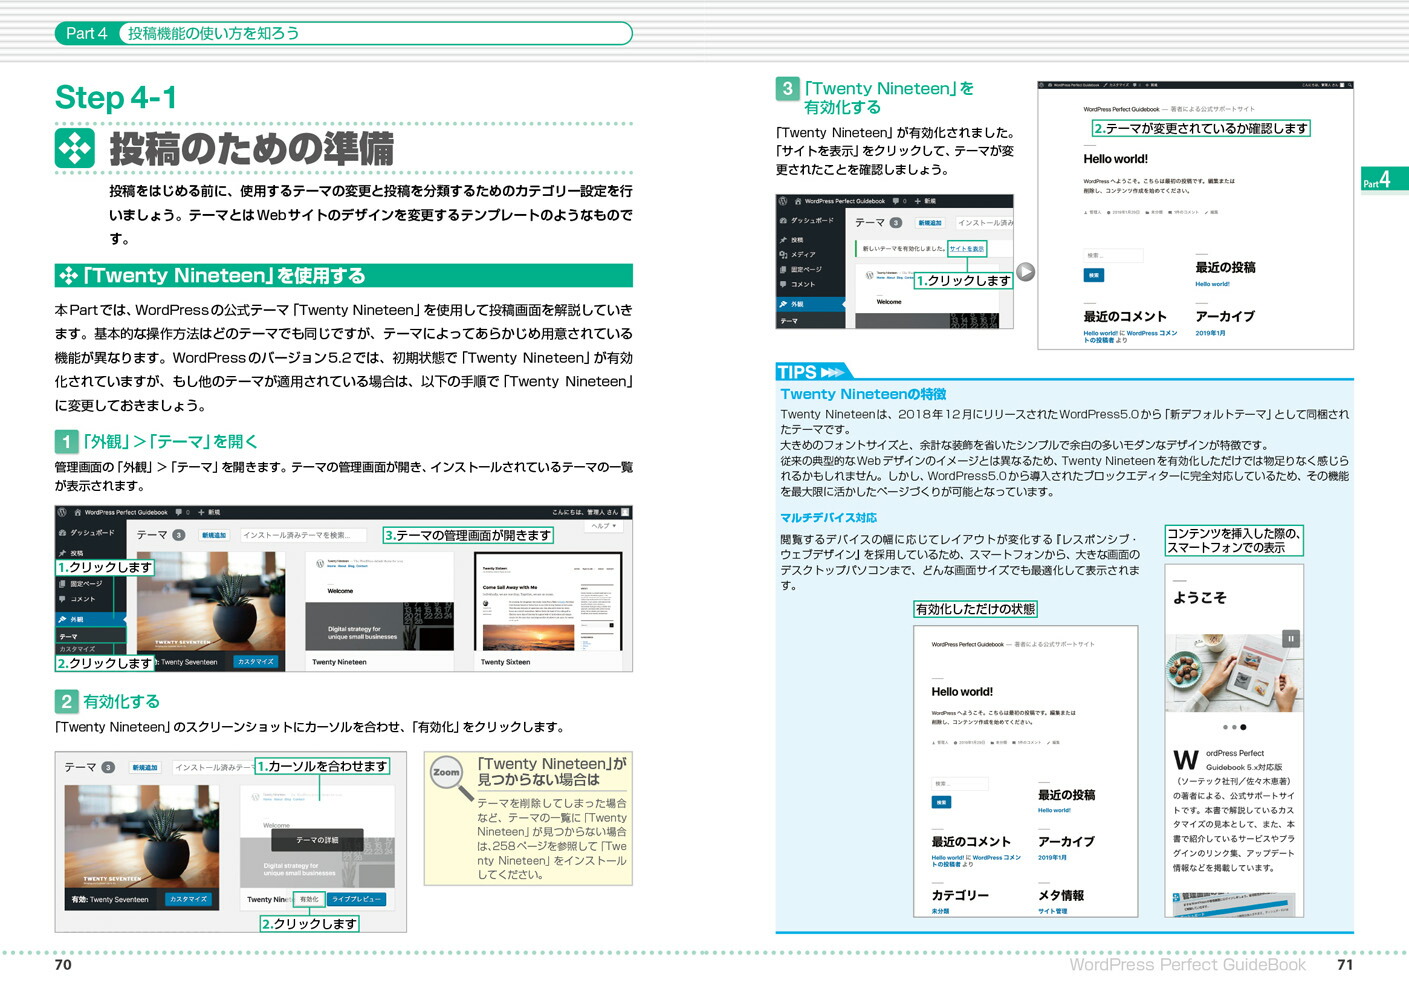Click the comment bubble icon in step 3 admin bar
This screenshot has width=1409, height=1000.
(x=897, y=201)
